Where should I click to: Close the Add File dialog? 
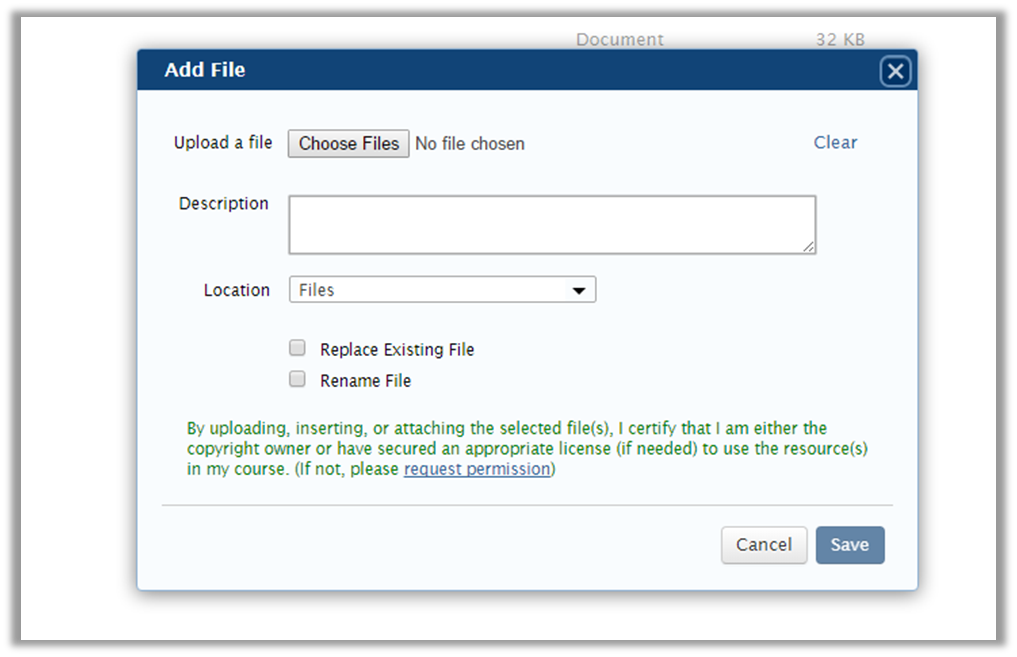click(895, 71)
